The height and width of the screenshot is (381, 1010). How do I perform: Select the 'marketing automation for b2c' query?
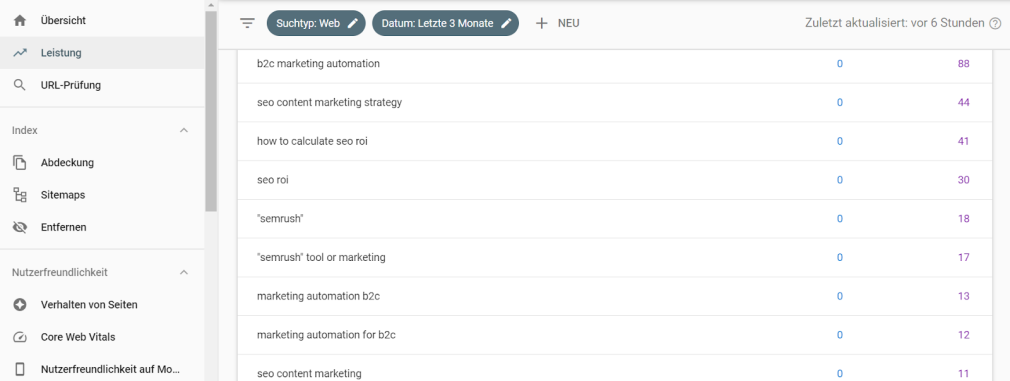pyautogui.click(x=615, y=335)
